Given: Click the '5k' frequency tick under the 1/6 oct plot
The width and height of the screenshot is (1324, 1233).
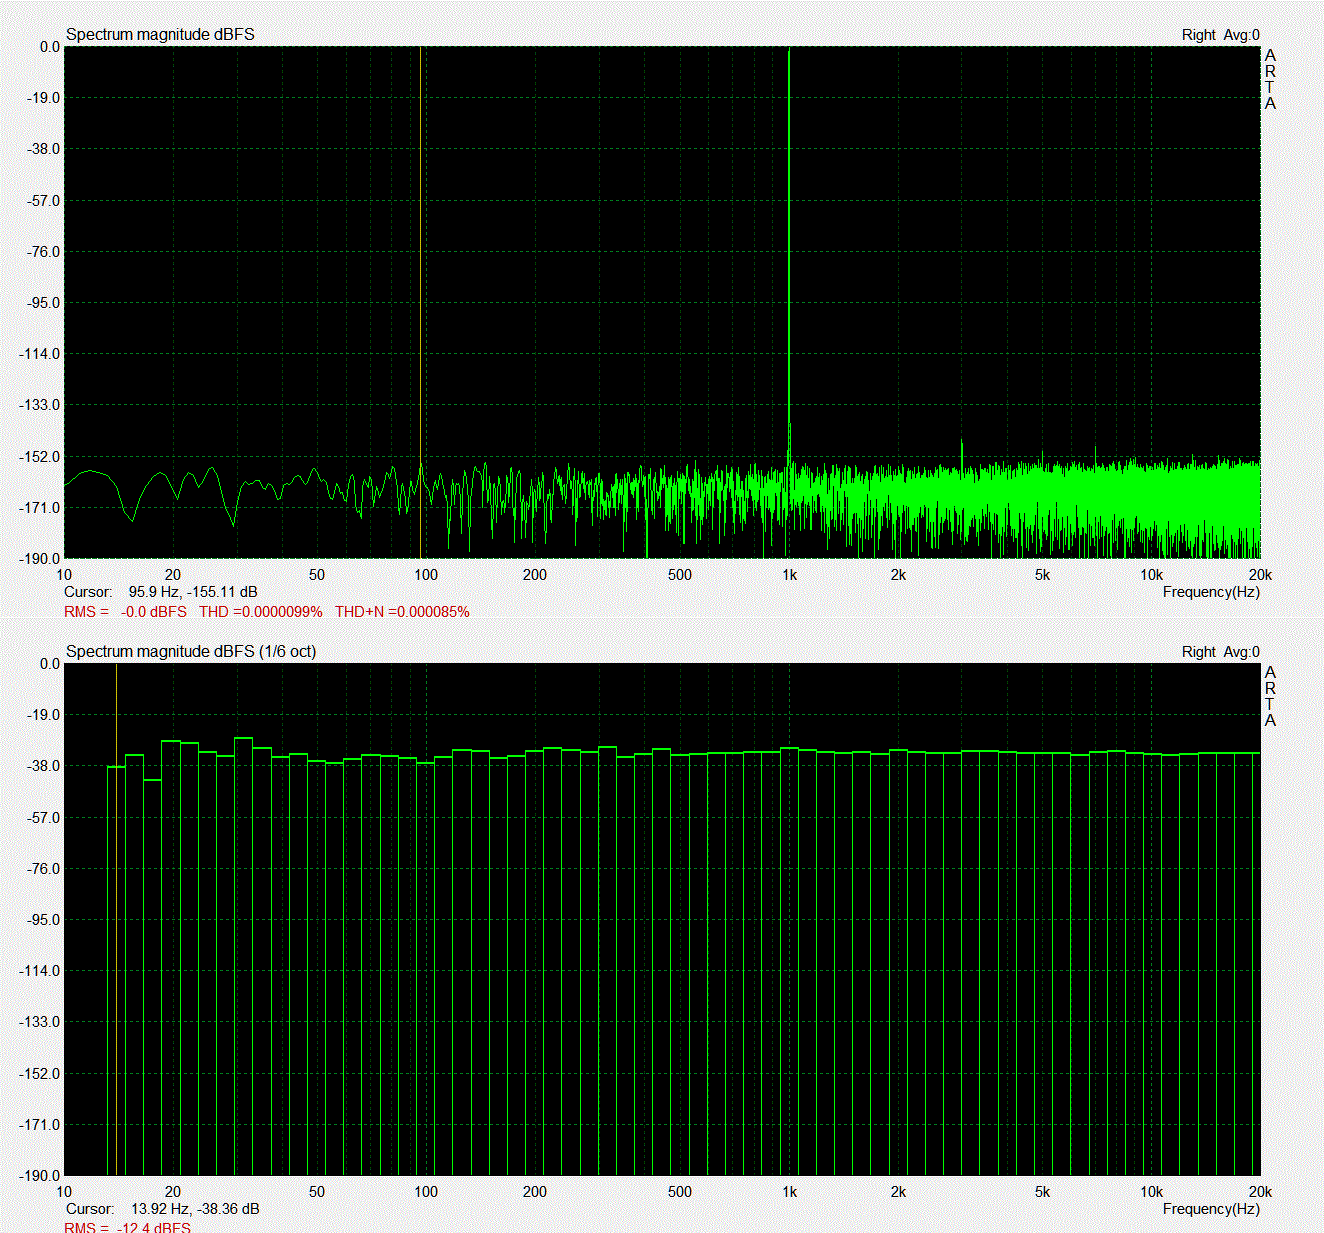Looking at the screenshot, I should 1042,1192.
